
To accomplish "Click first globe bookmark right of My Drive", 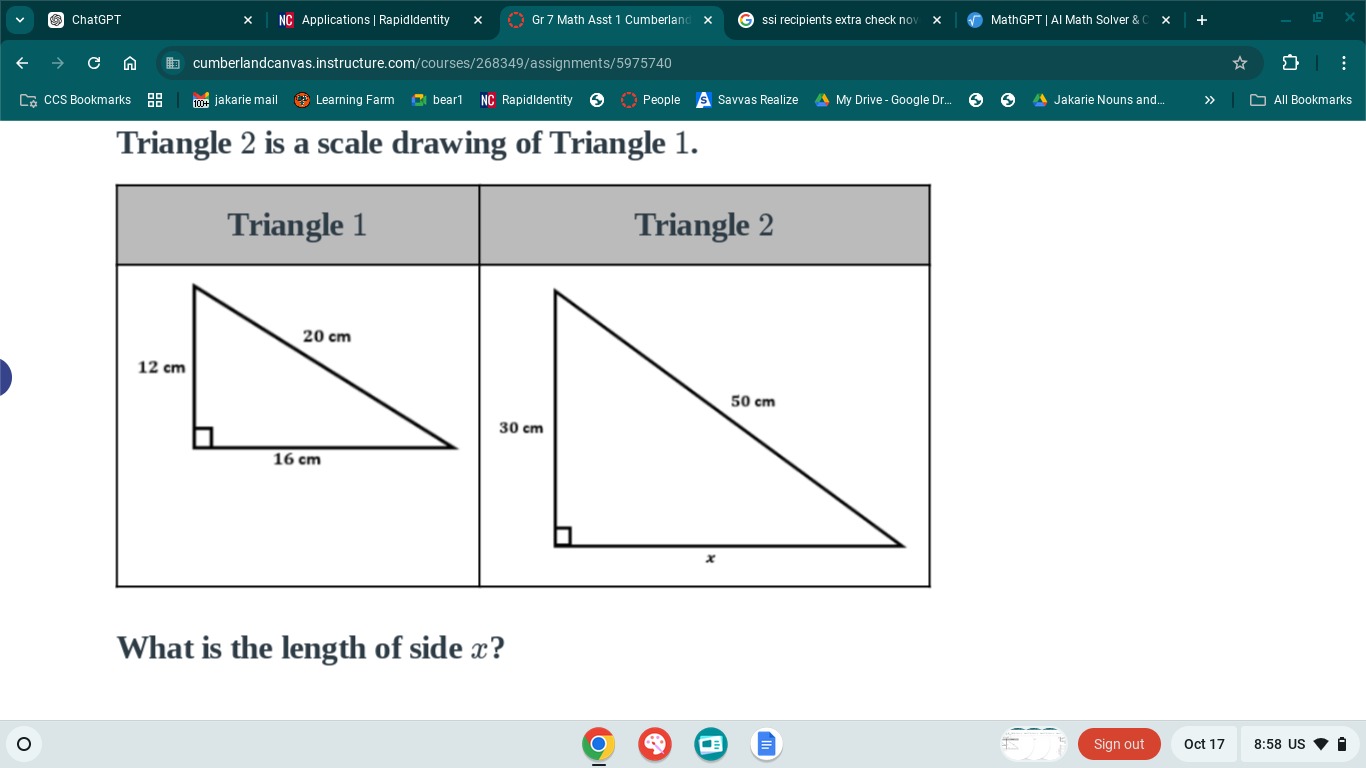I will [x=976, y=100].
